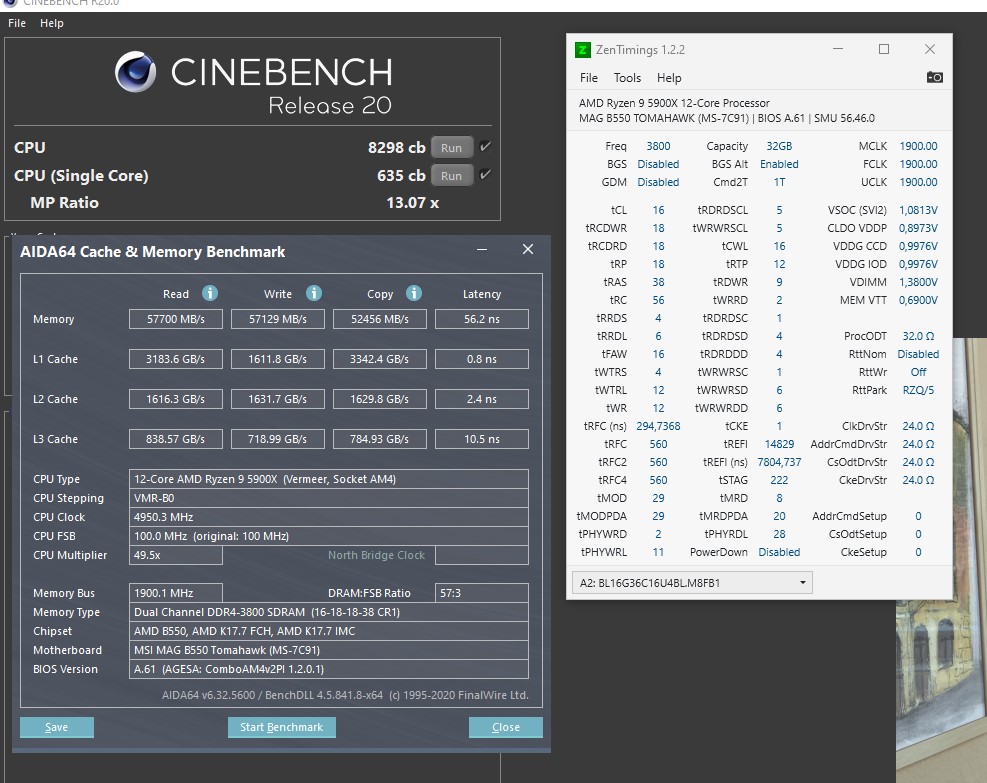
Task: Minimize the ZenTimings window
Action: [838, 49]
